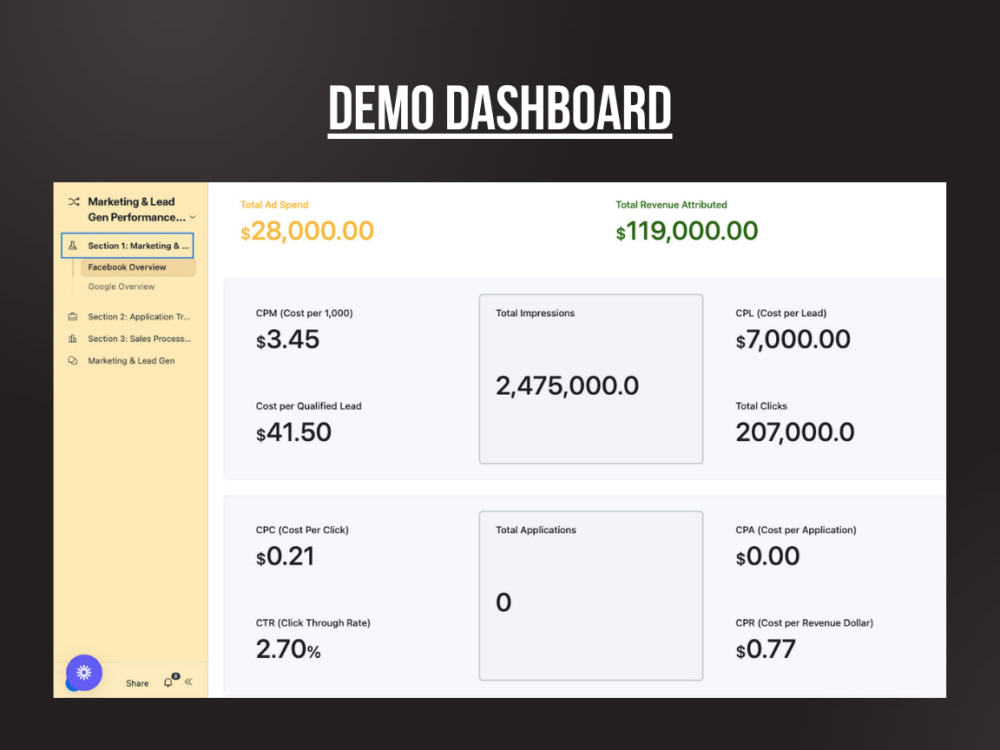This screenshot has width=1000, height=750.
Task: Click the 2,475,000.0 impressions value
Action: click(x=567, y=386)
